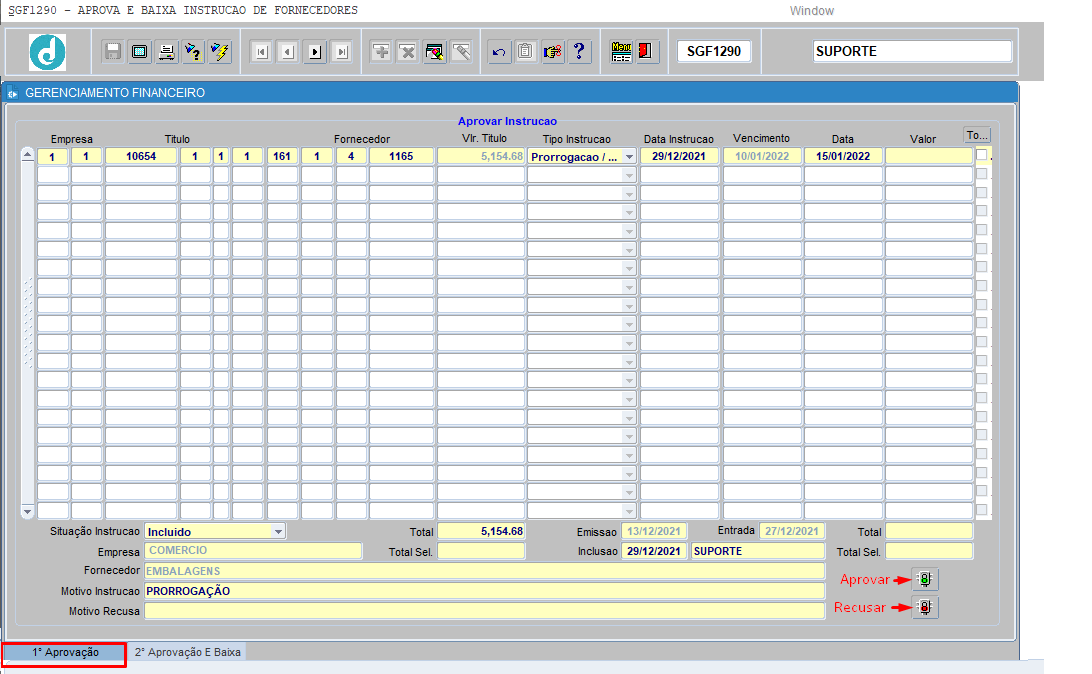Screen dimensions: 1092x674
Task: Click the Fornecedor EMBALAGENS field
Action: [x=484, y=571]
